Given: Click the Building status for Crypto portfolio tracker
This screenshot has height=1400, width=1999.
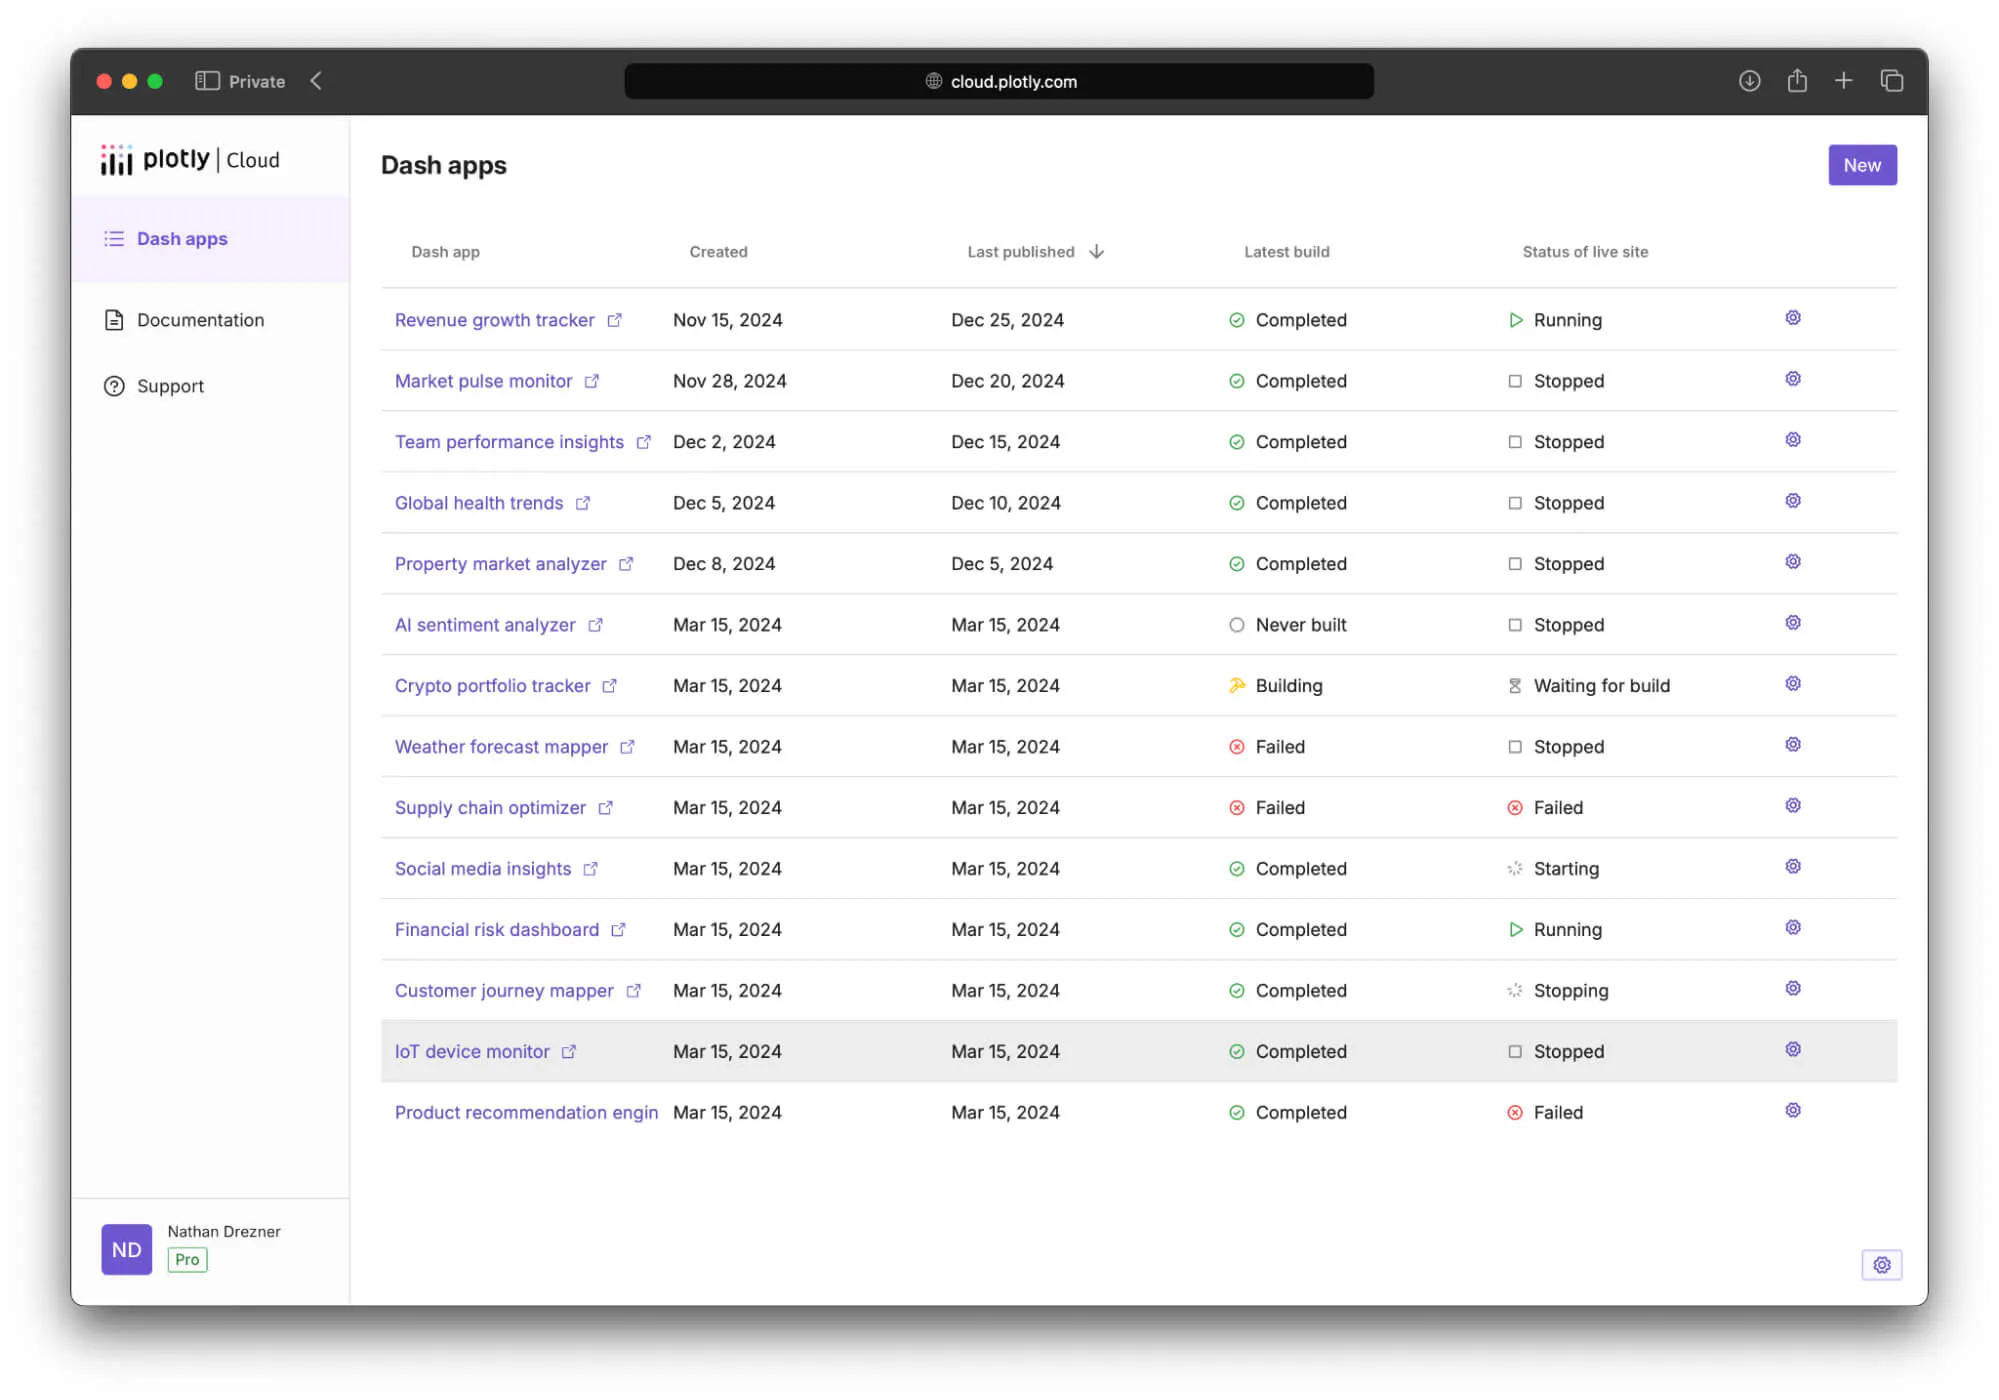Looking at the screenshot, I should 1288,686.
